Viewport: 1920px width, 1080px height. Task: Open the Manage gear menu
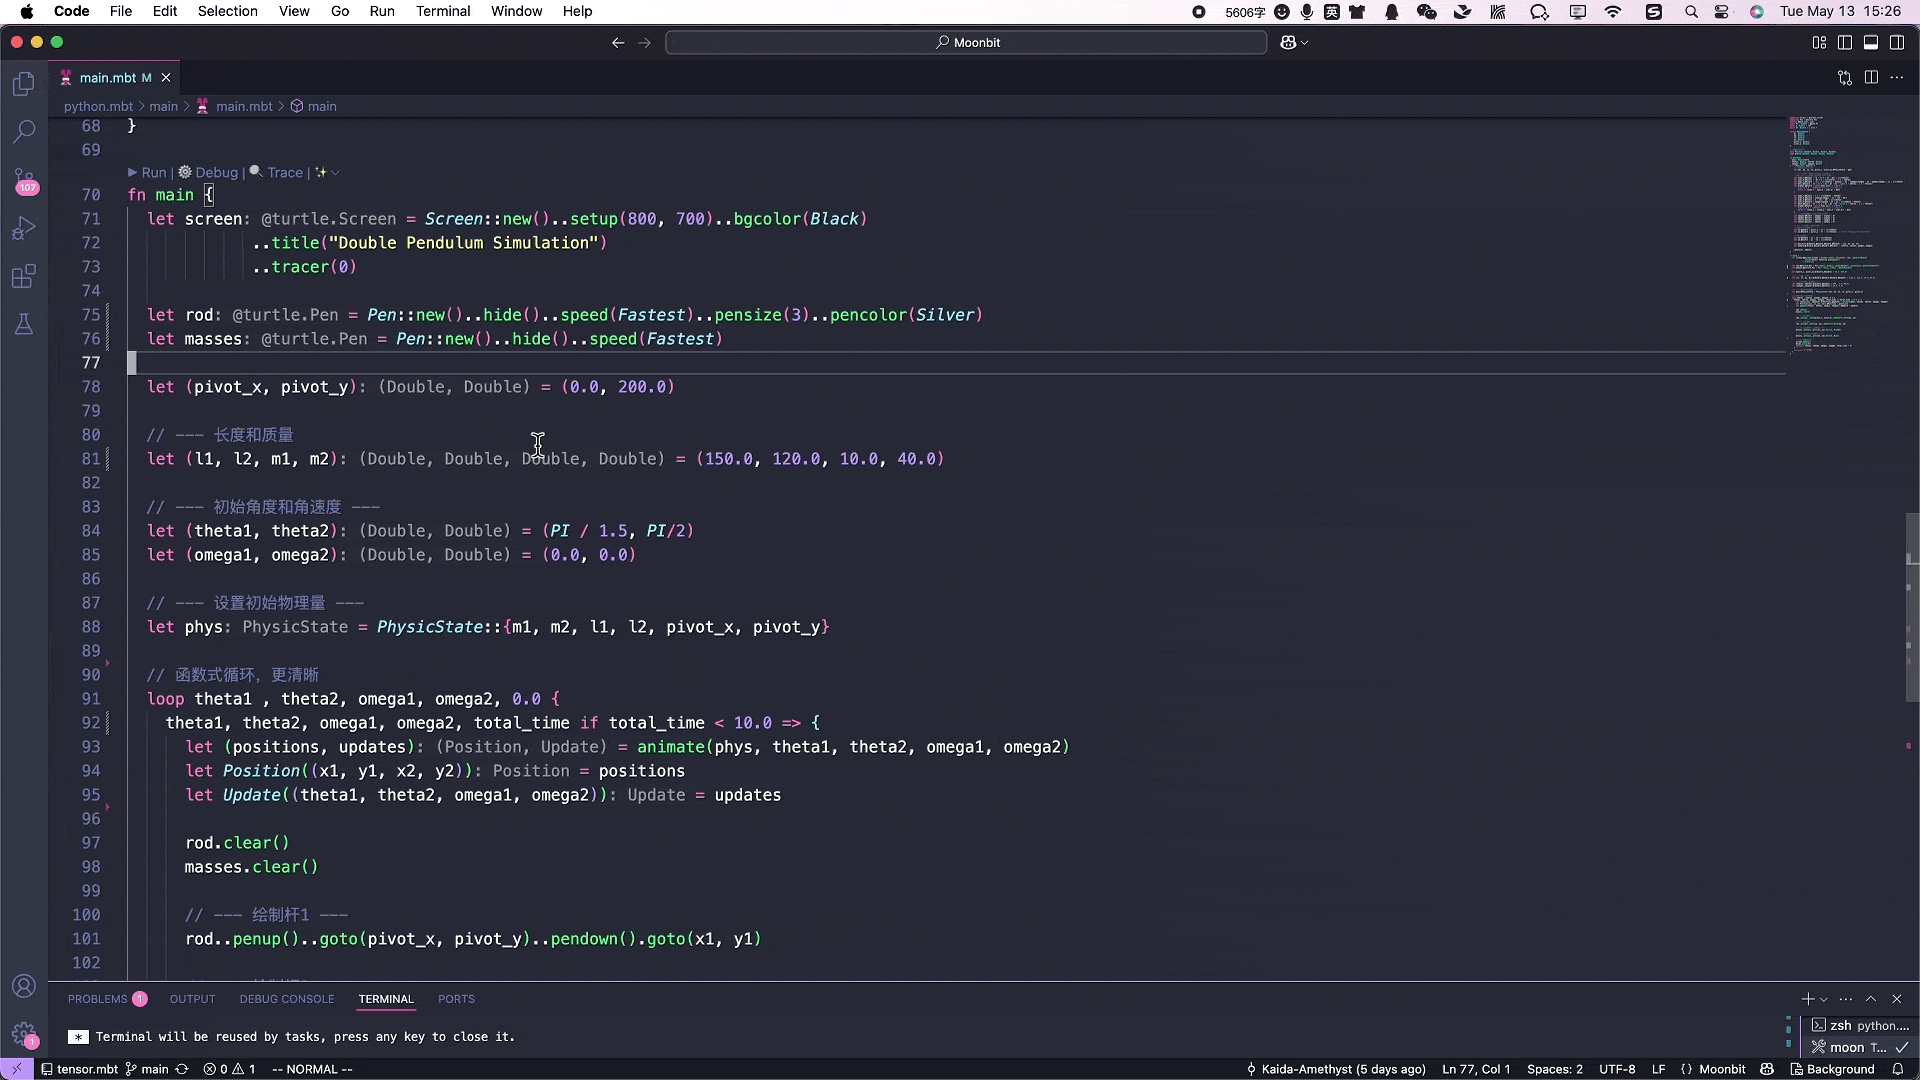24,1035
